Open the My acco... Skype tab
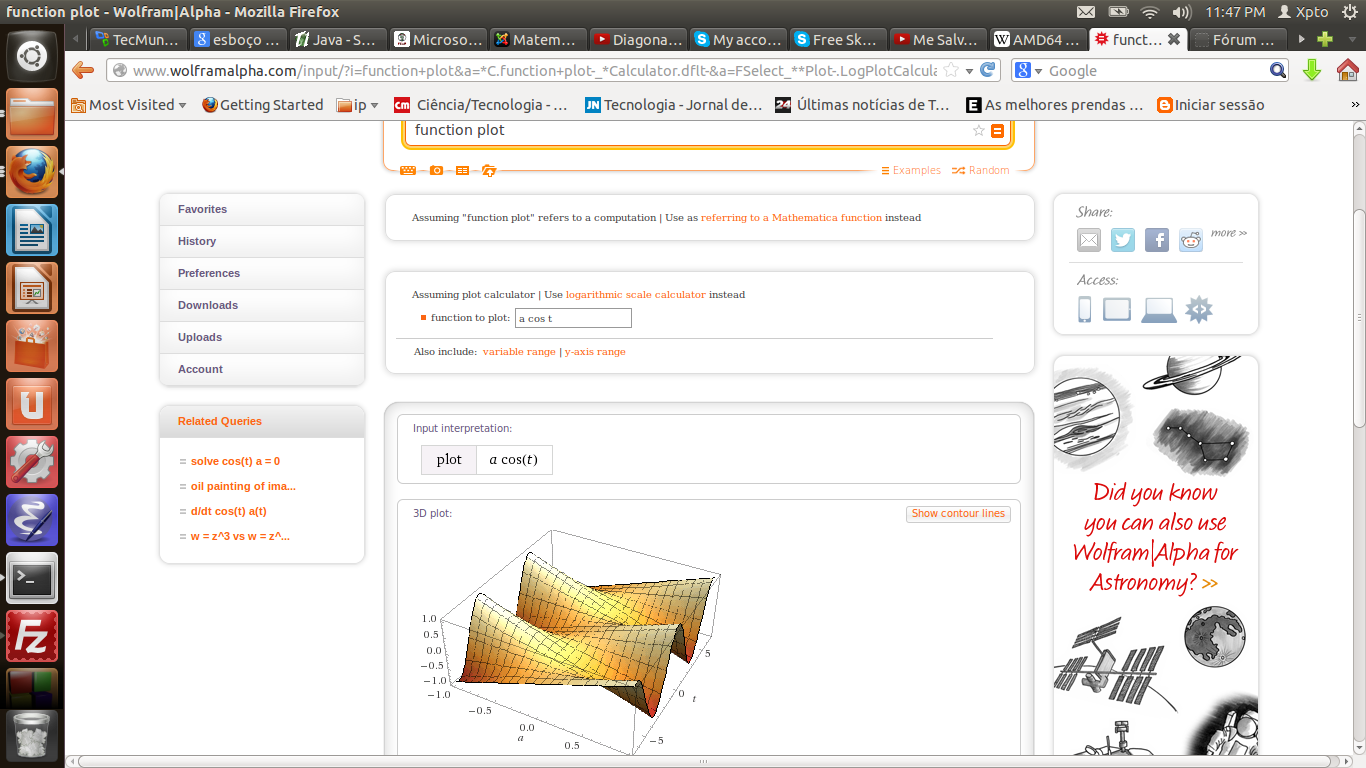This screenshot has height=768, width=1366. click(x=738, y=40)
